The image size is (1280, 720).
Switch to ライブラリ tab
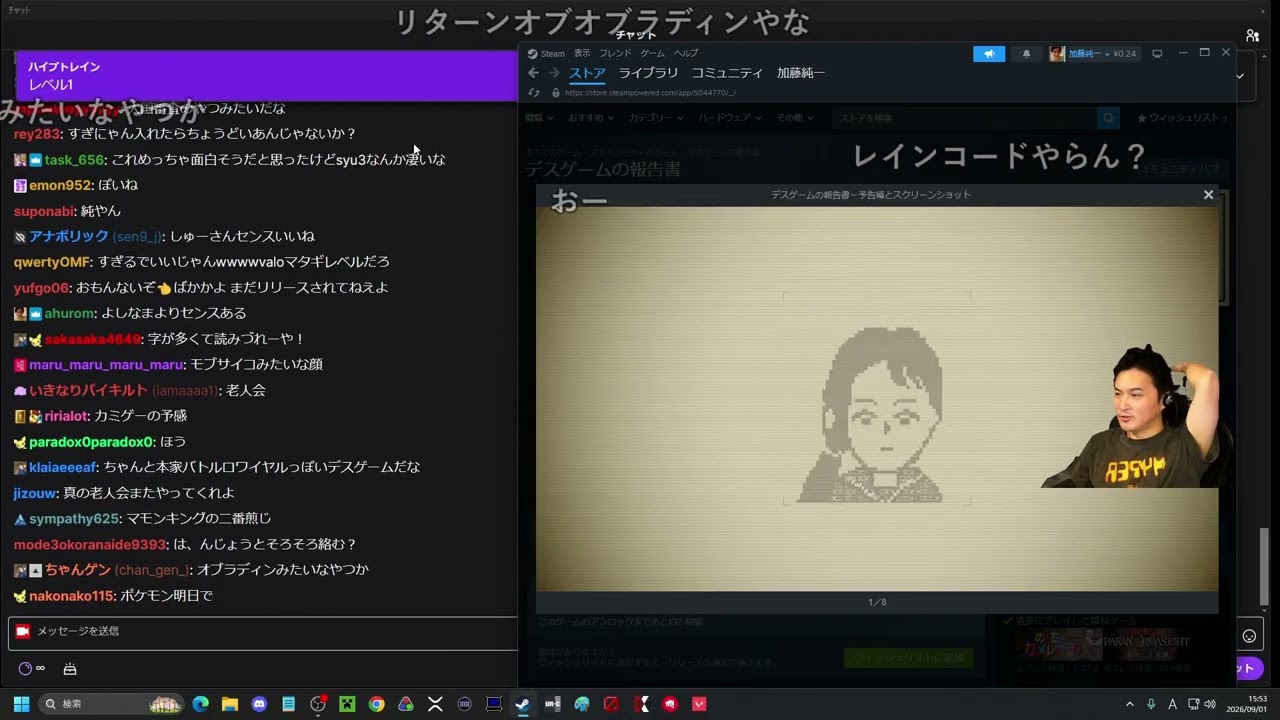tap(648, 73)
